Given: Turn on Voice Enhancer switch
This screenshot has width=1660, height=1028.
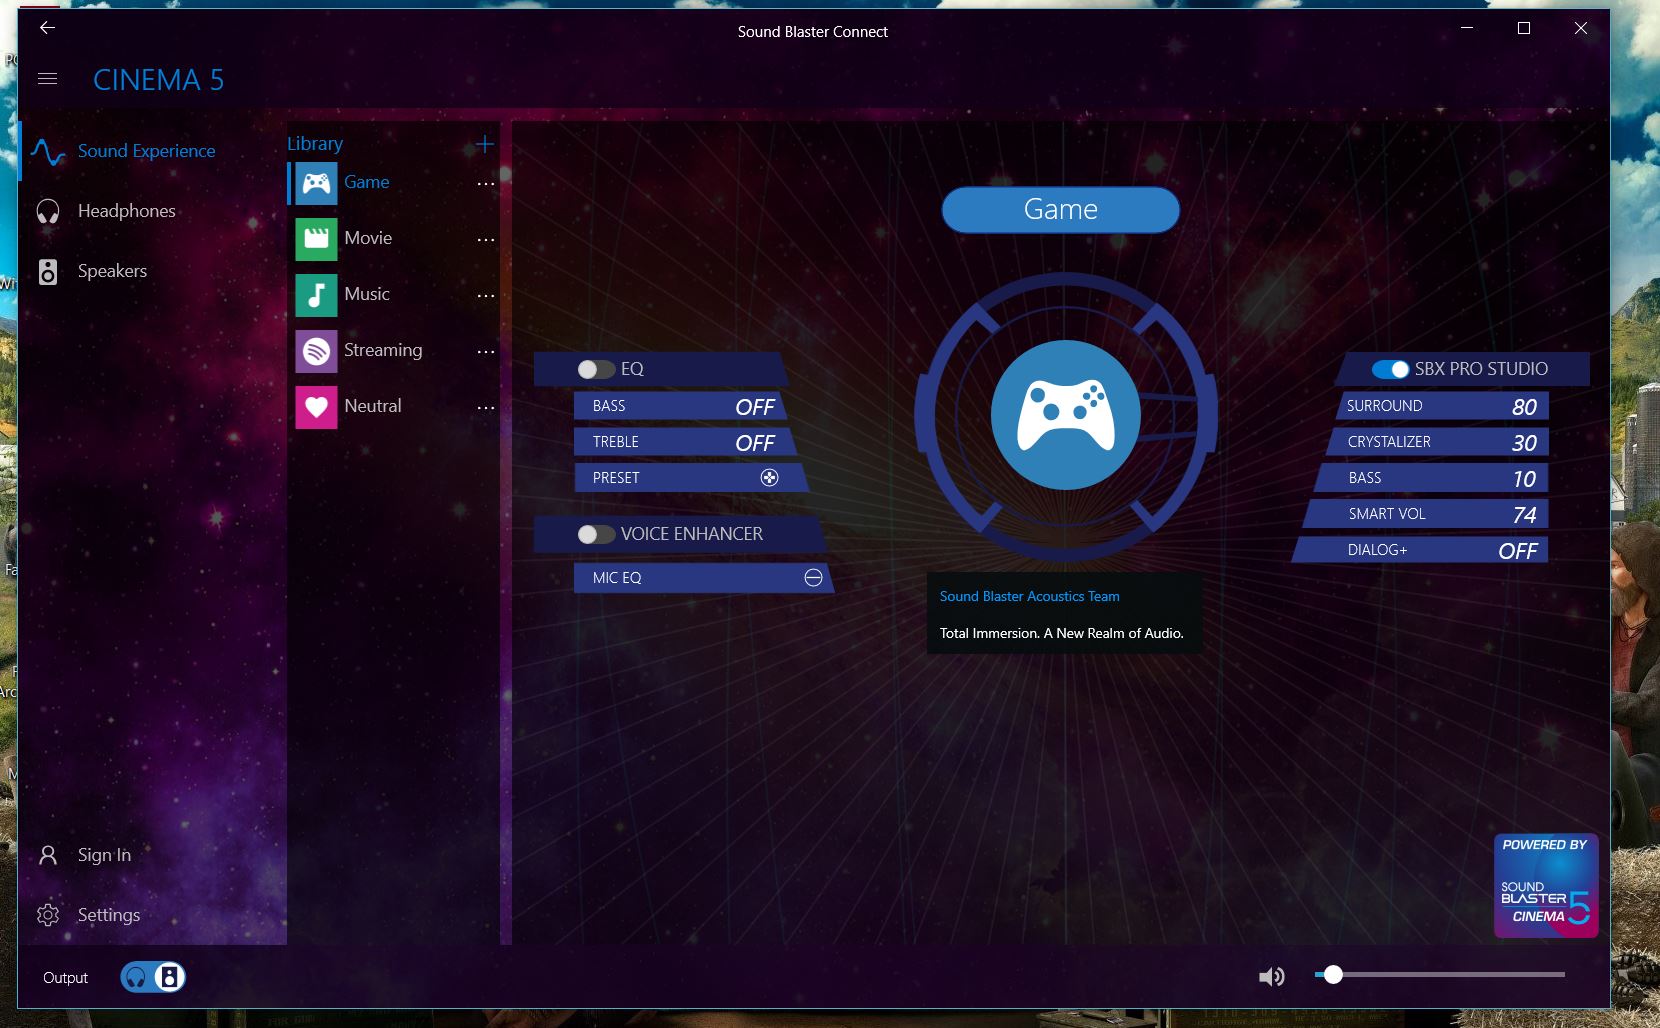Looking at the screenshot, I should pos(595,534).
